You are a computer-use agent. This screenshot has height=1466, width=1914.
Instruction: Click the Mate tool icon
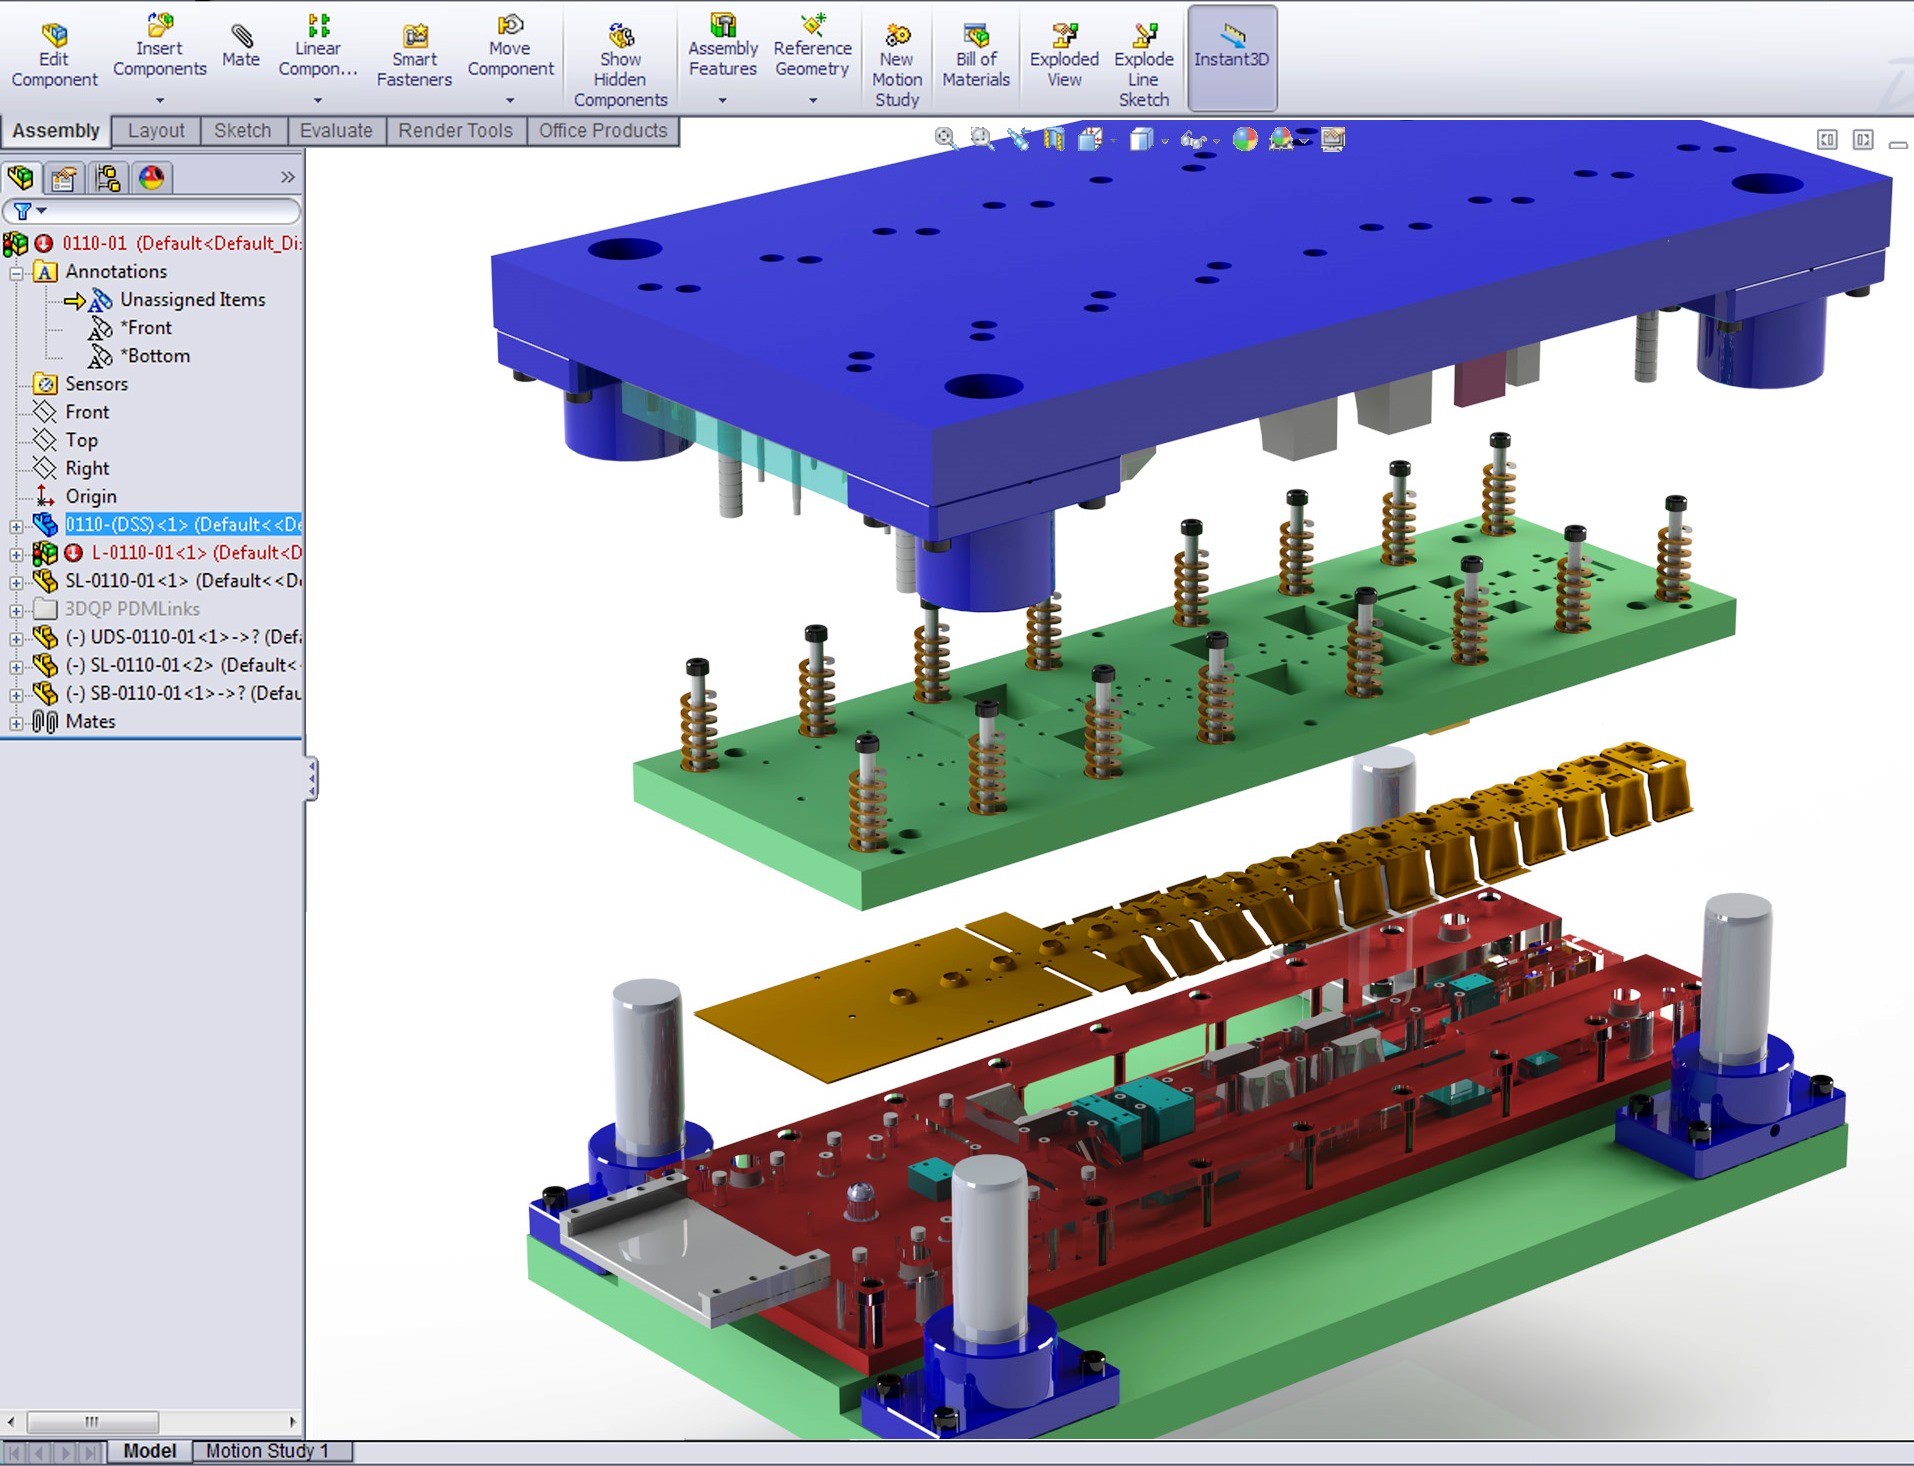(241, 46)
